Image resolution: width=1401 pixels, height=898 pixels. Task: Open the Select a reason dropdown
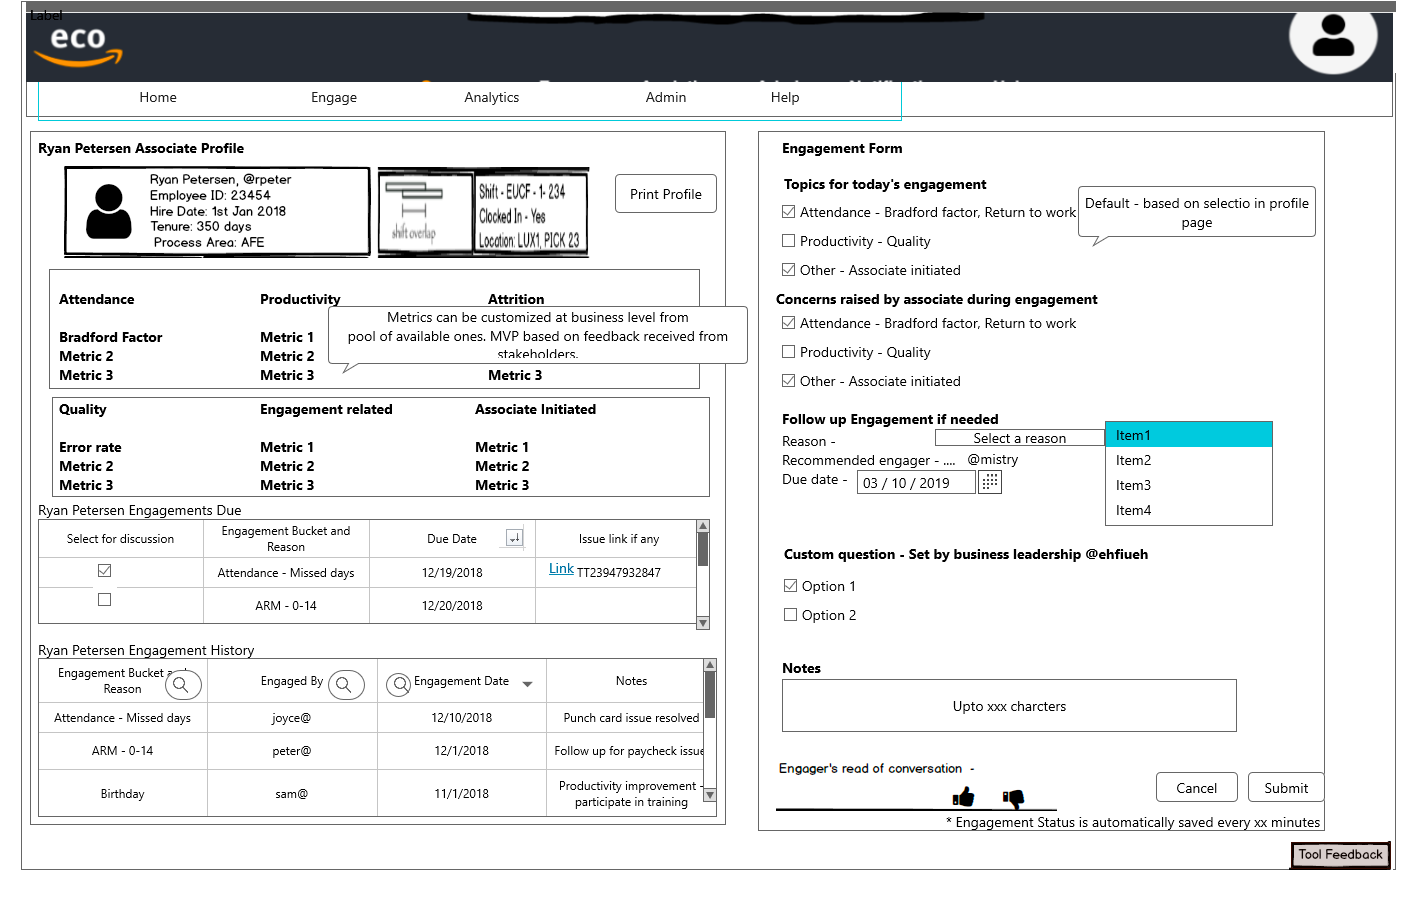pos(1018,437)
